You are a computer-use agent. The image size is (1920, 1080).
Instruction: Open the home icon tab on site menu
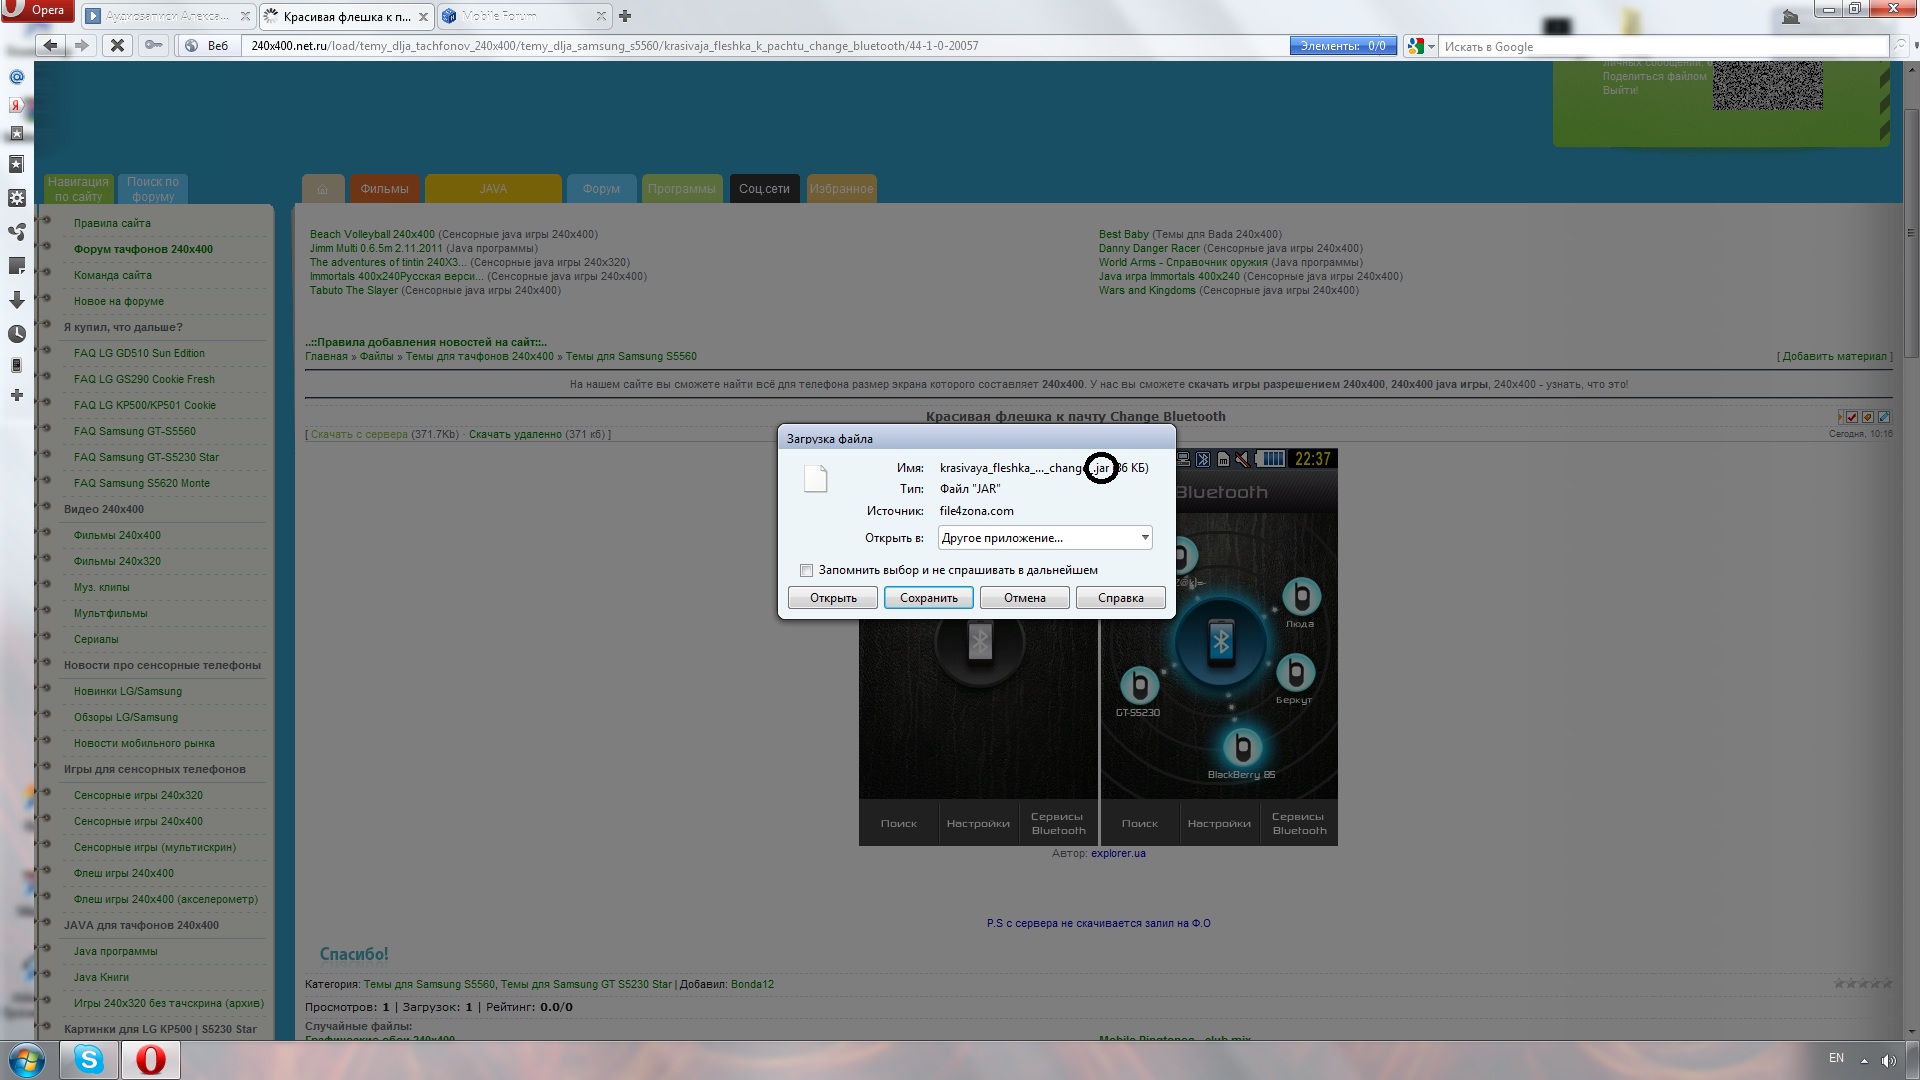point(322,189)
